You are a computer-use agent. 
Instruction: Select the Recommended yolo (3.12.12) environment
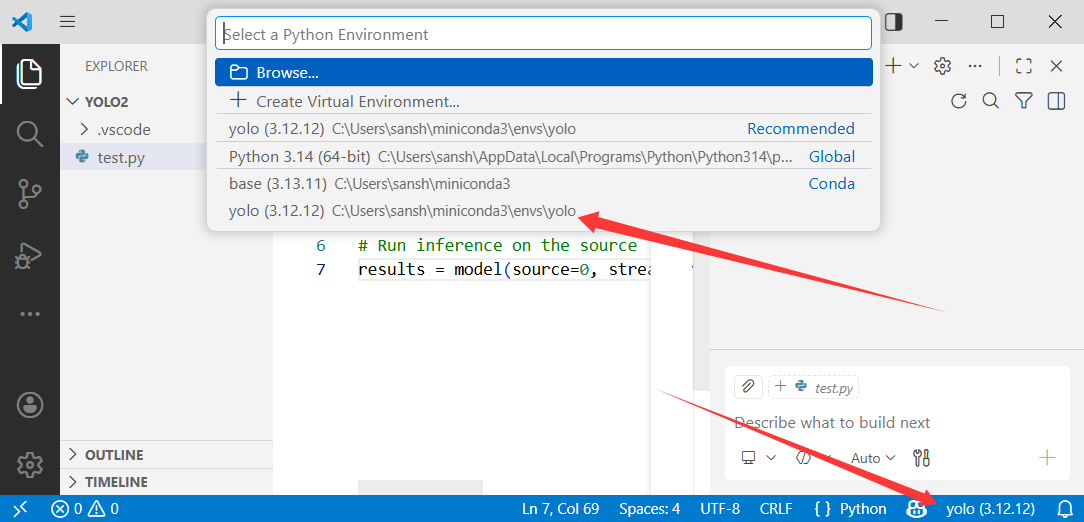pos(543,129)
